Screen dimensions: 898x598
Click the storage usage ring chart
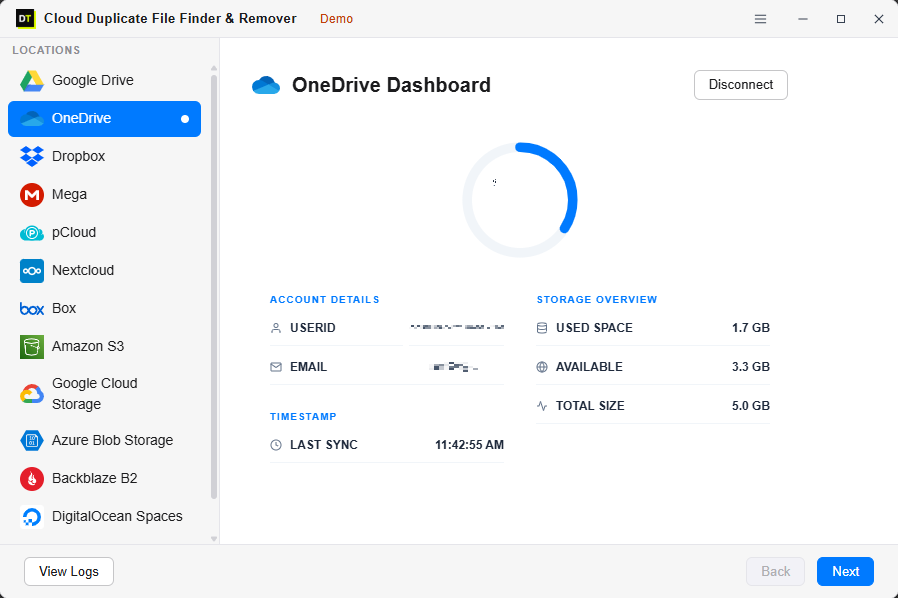pos(520,200)
